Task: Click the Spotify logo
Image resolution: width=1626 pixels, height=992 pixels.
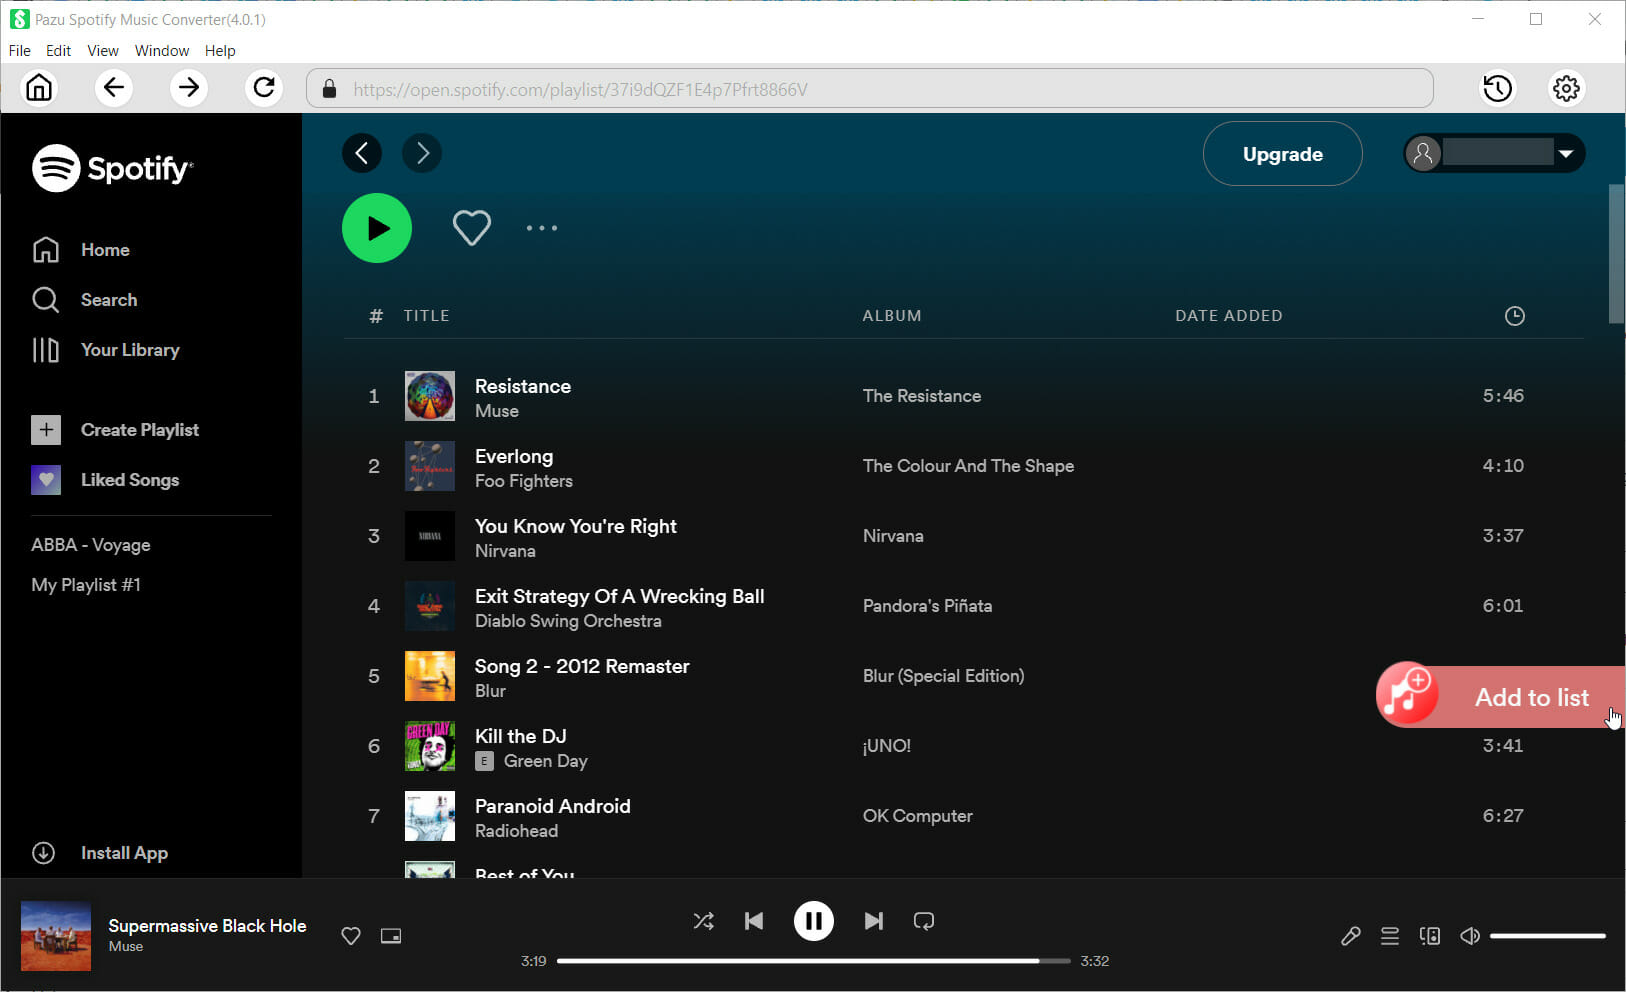Action: (x=112, y=168)
